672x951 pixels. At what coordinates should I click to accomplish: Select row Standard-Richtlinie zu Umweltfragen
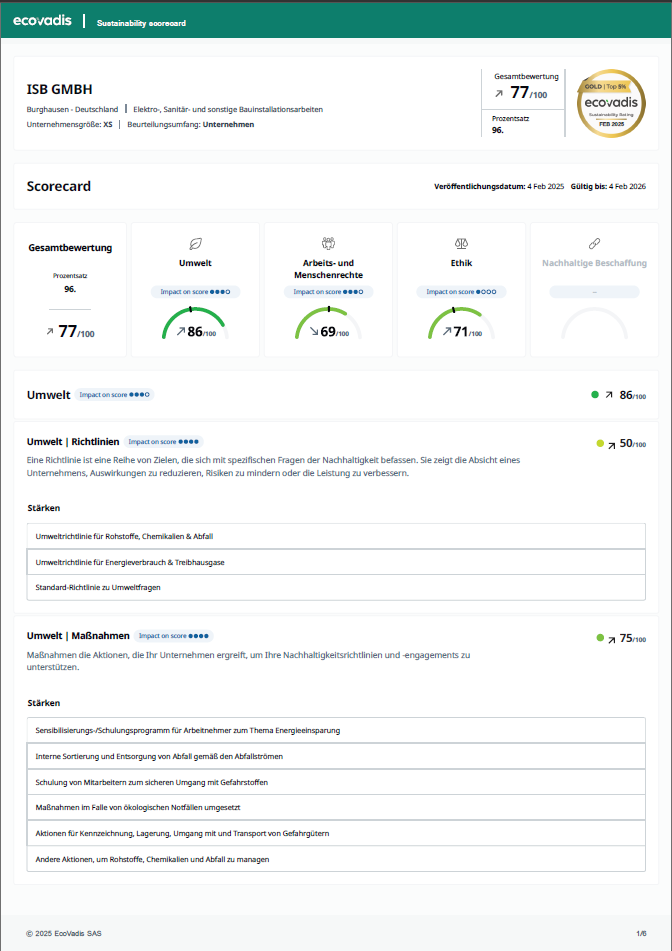pyautogui.click(x=336, y=587)
